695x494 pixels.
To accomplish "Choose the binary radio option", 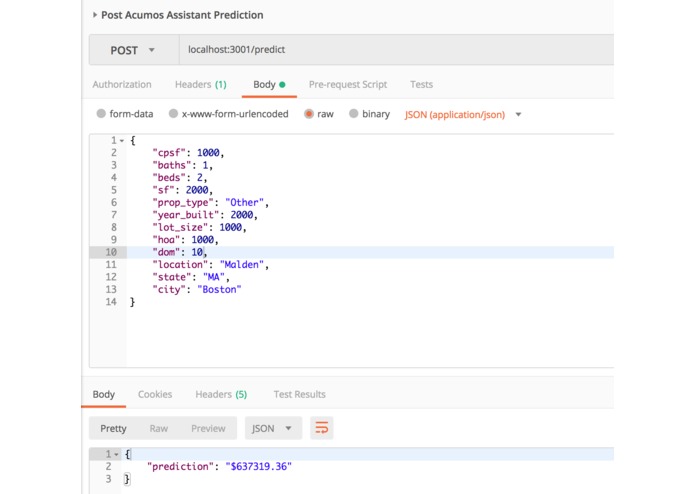I will click(353, 113).
